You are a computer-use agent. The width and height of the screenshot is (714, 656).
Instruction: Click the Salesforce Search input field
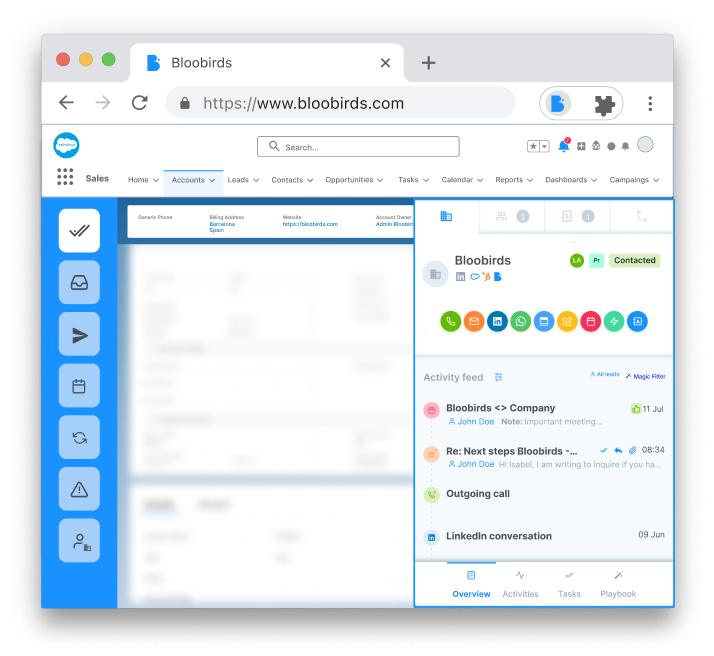[x=358, y=147]
